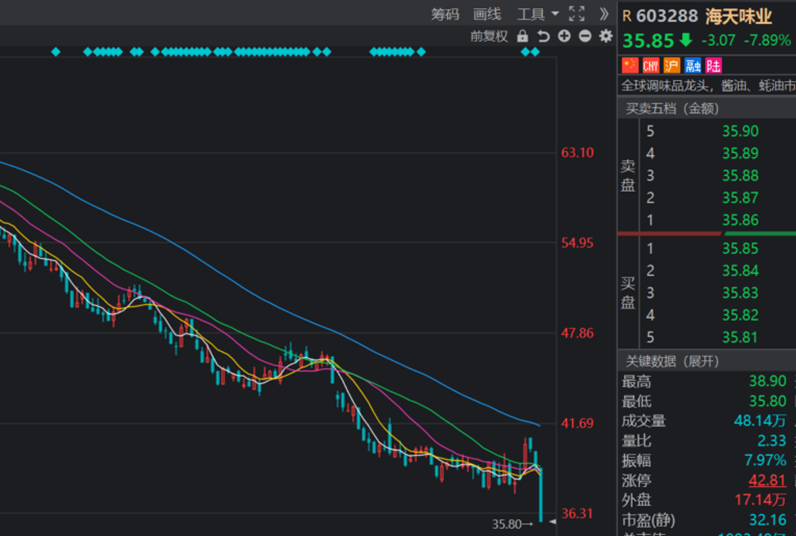Click stock name 海天味业

[739, 17]
